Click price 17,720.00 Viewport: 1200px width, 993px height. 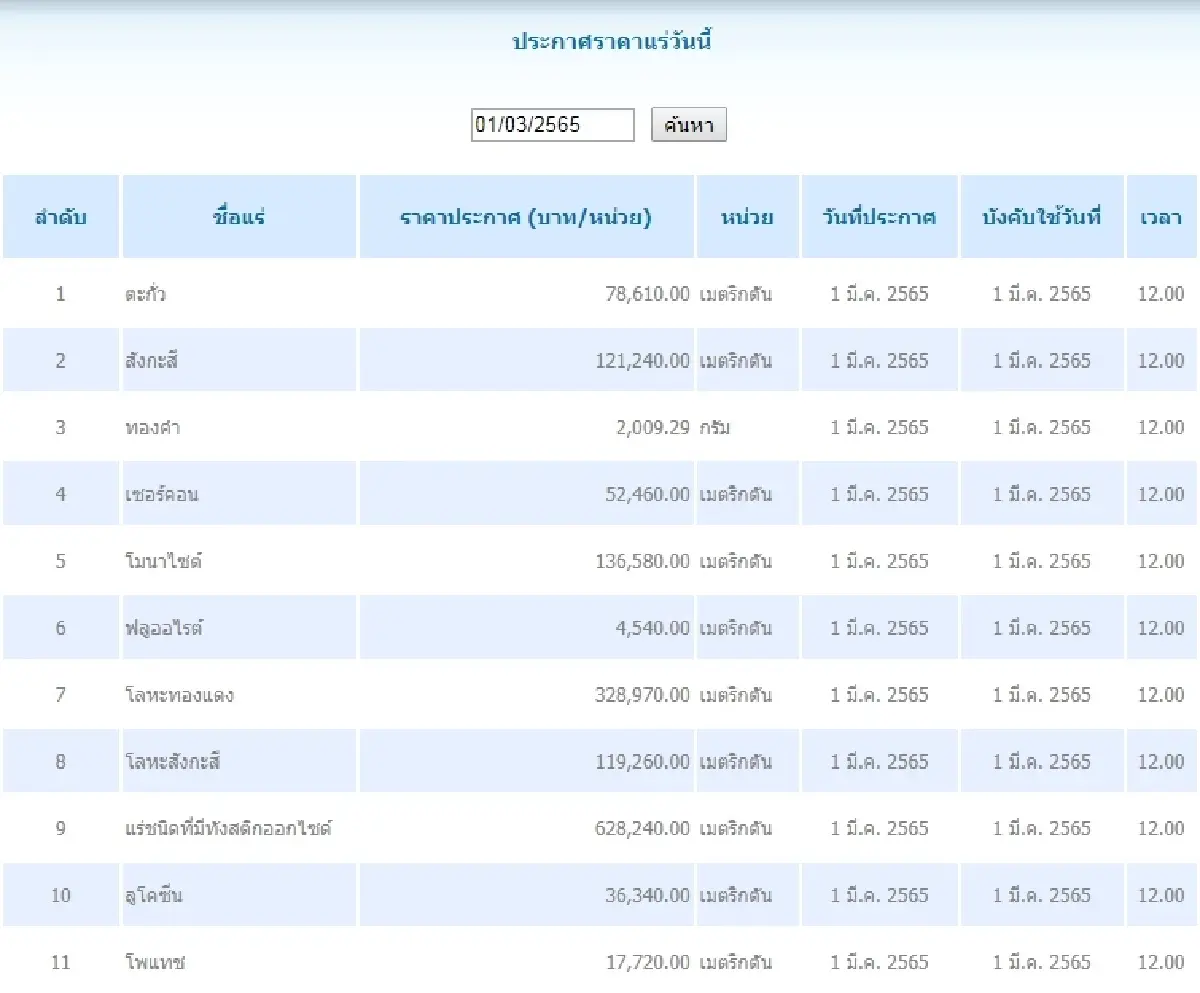coord(647,962)
